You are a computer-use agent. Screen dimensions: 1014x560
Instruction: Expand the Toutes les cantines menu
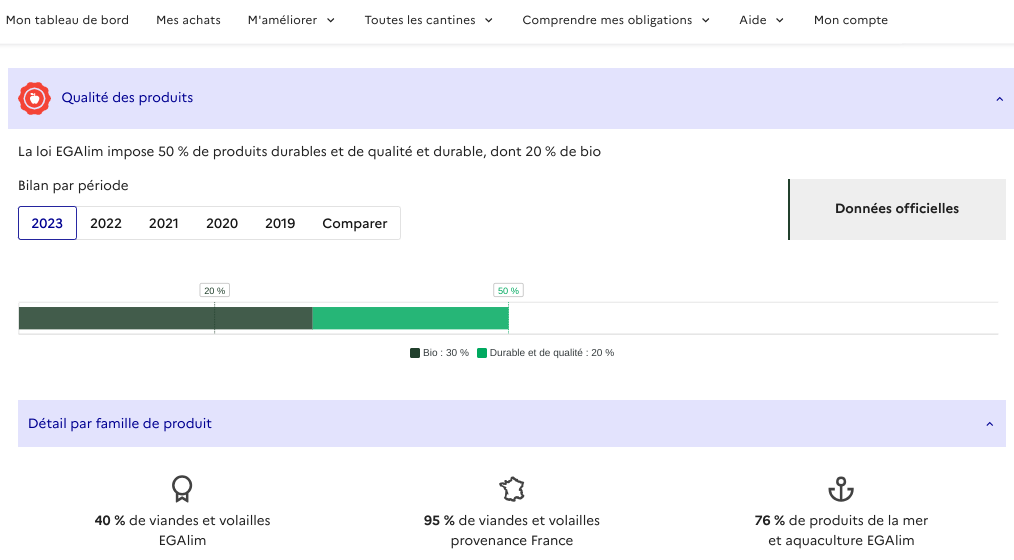[x=429, y=20]
